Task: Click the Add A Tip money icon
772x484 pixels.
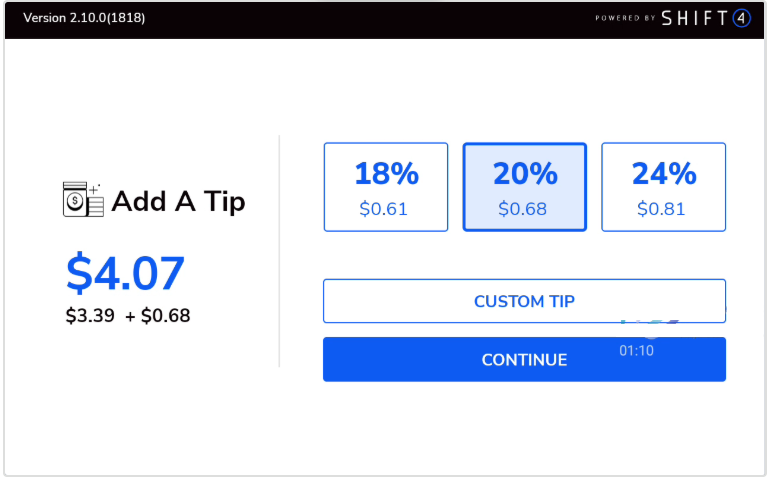Action: tap(83, 200)
